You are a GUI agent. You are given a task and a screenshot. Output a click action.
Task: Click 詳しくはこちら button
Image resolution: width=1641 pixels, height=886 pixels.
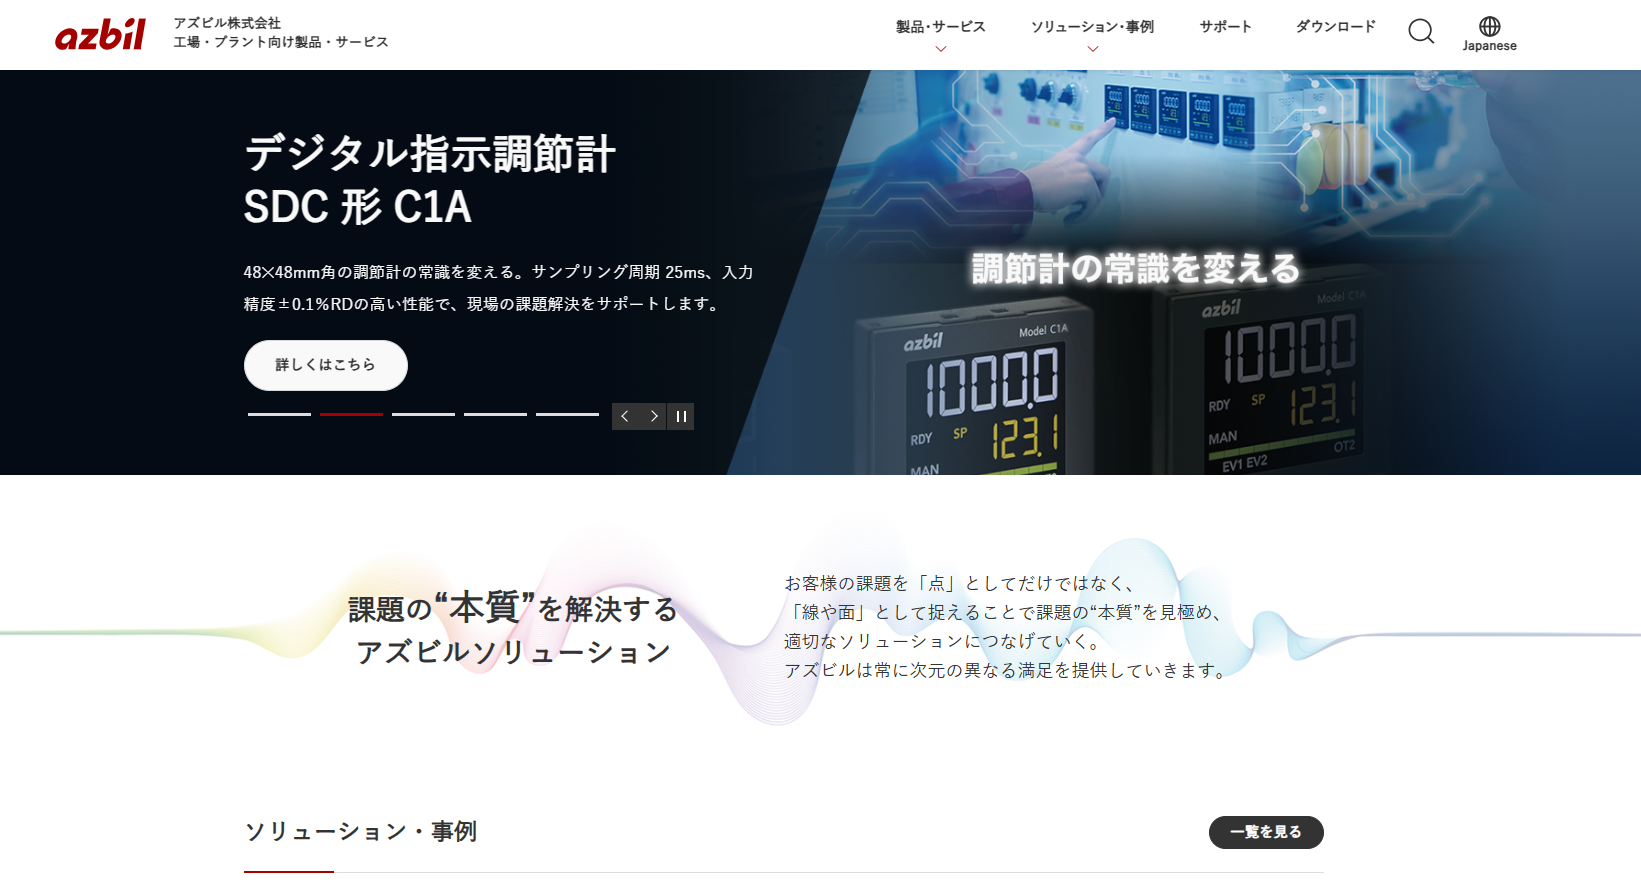click(326, 365)
